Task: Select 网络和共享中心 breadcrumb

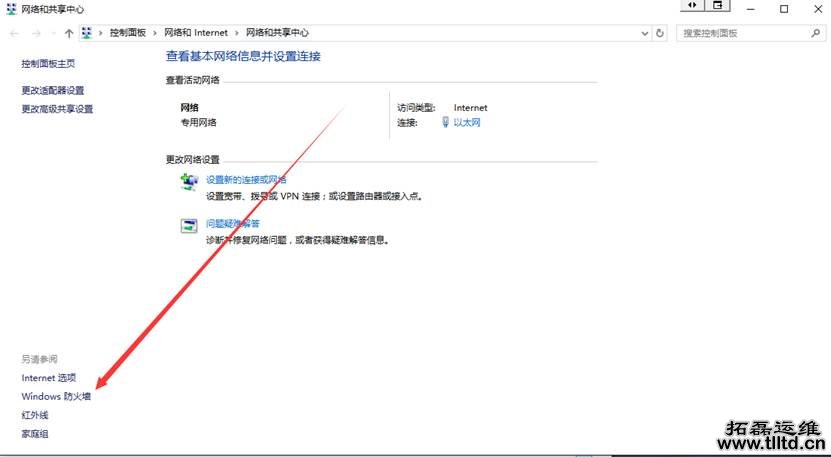Action: (277, 33)
